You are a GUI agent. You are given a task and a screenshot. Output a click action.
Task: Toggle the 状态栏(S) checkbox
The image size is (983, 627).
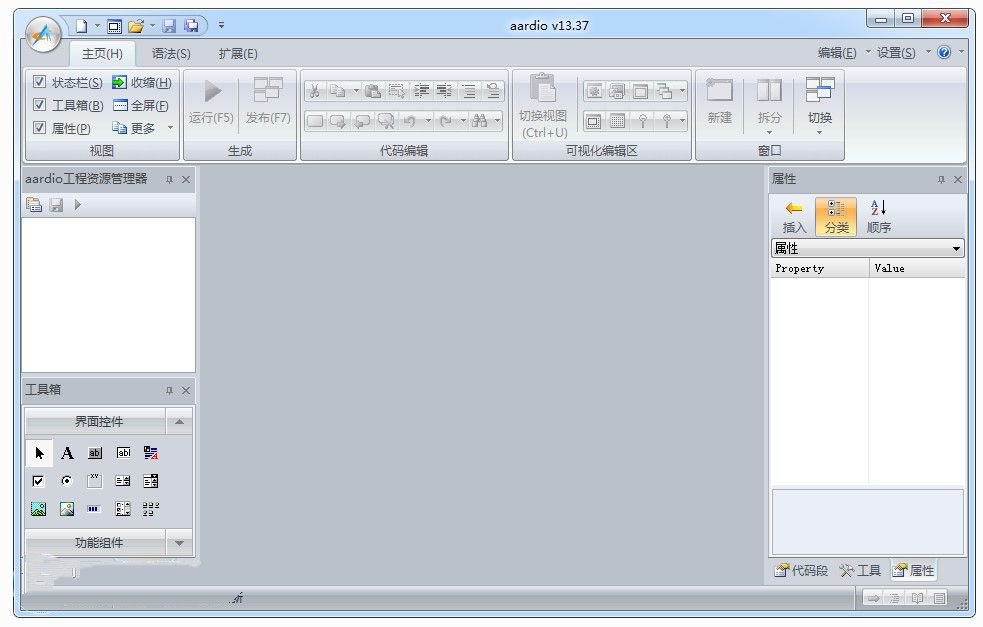[x=39, y=82]
